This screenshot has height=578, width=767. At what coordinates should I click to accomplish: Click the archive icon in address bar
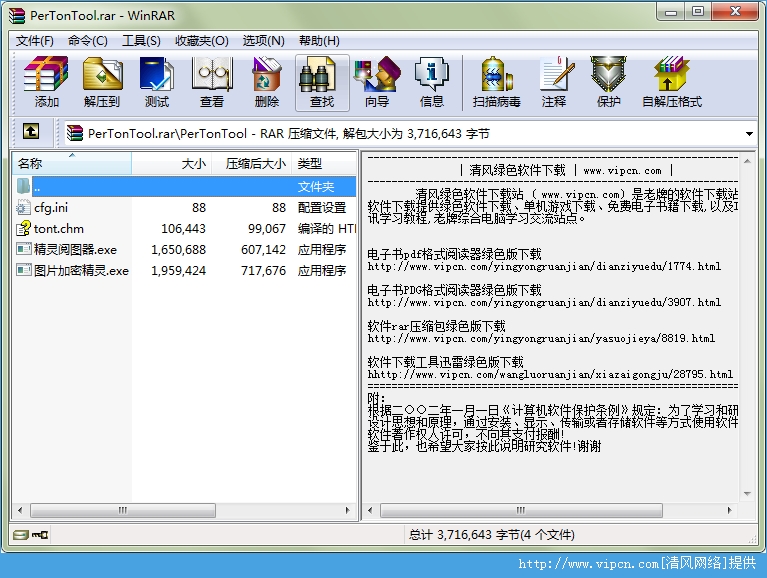pyautogui.click(x=75, y=133)
